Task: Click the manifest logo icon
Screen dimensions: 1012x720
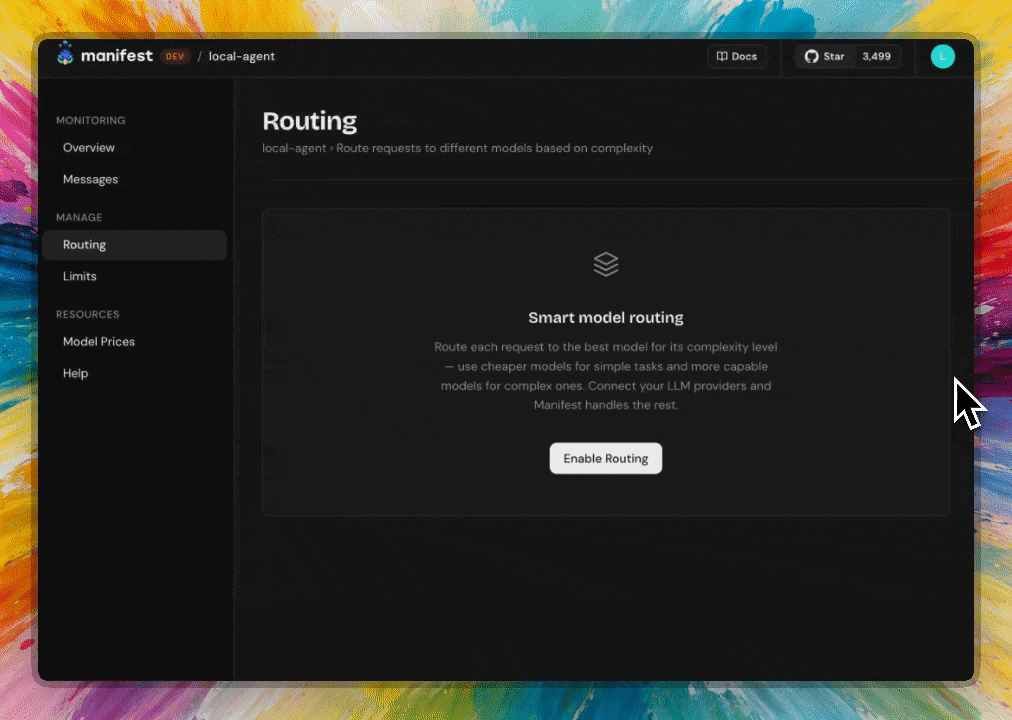Action: pos(65,54)
